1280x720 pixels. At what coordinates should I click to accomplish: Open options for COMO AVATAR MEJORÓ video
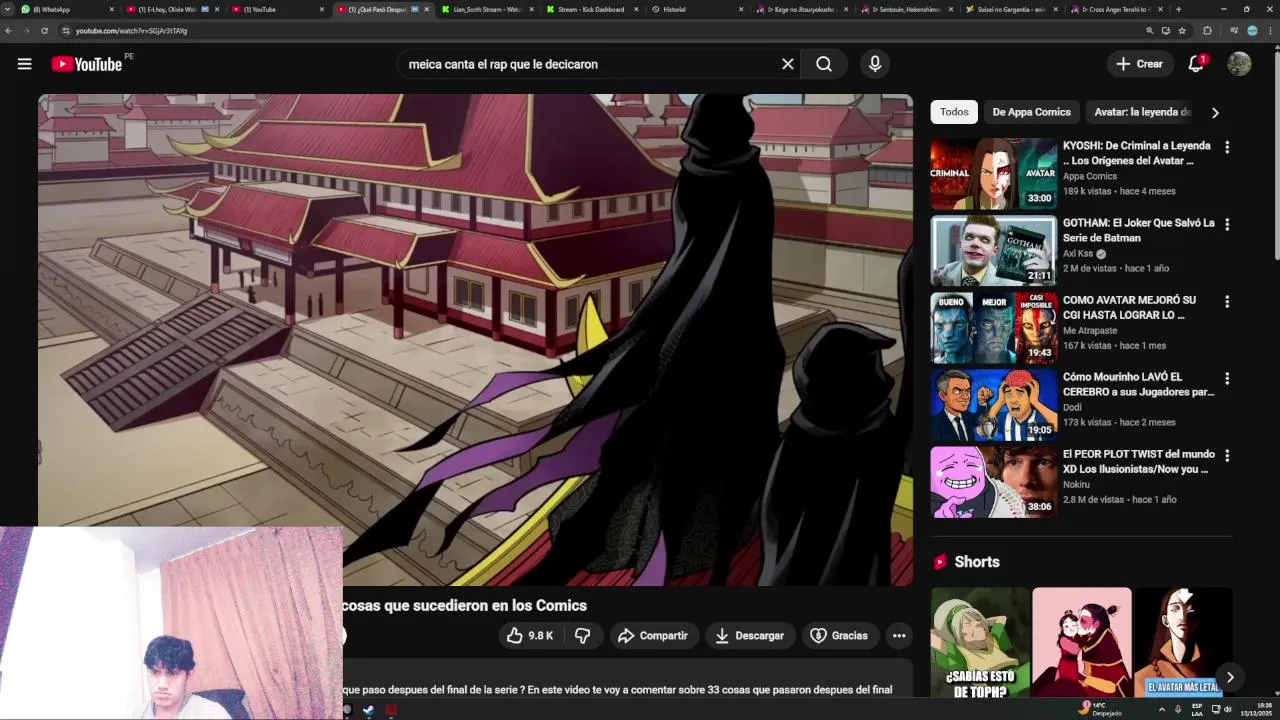coord(1227,301)
